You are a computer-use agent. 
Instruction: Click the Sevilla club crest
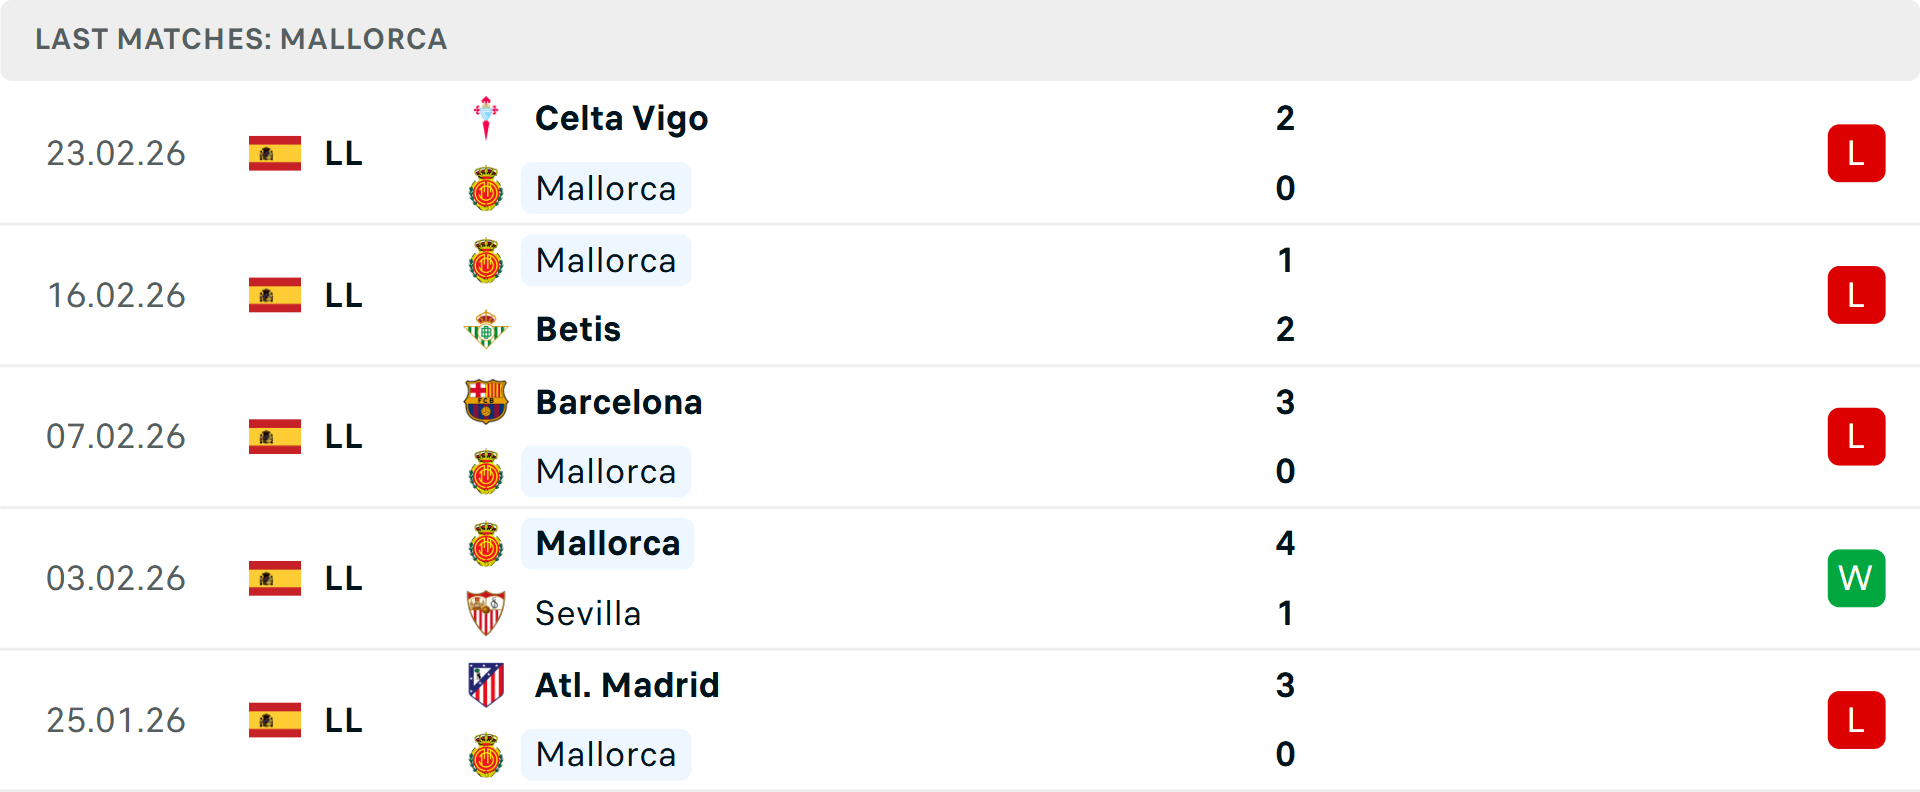[486, 613]
